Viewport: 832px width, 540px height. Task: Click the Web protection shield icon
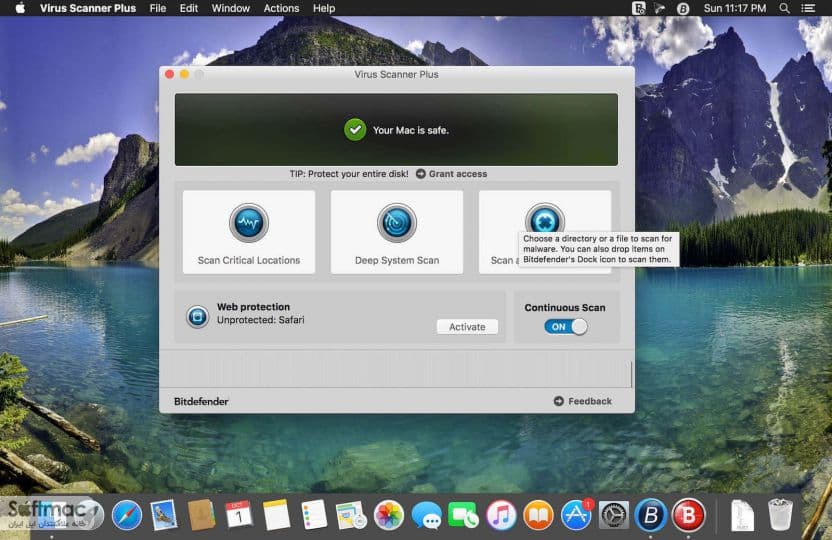pyautogui.click(x=197, y=317)
